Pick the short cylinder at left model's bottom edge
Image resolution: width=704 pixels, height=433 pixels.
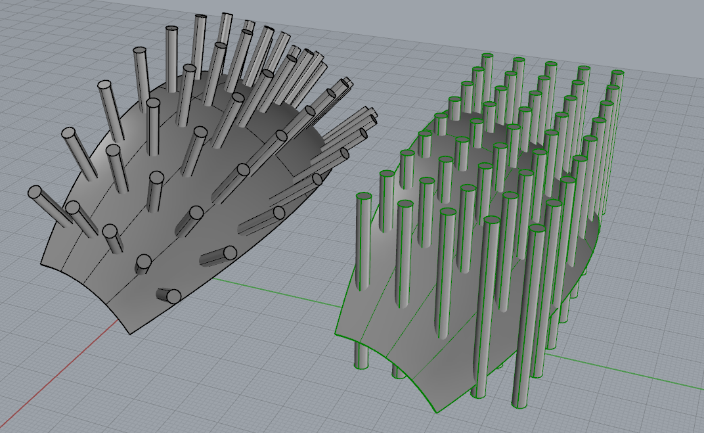[x=168, y=295]
